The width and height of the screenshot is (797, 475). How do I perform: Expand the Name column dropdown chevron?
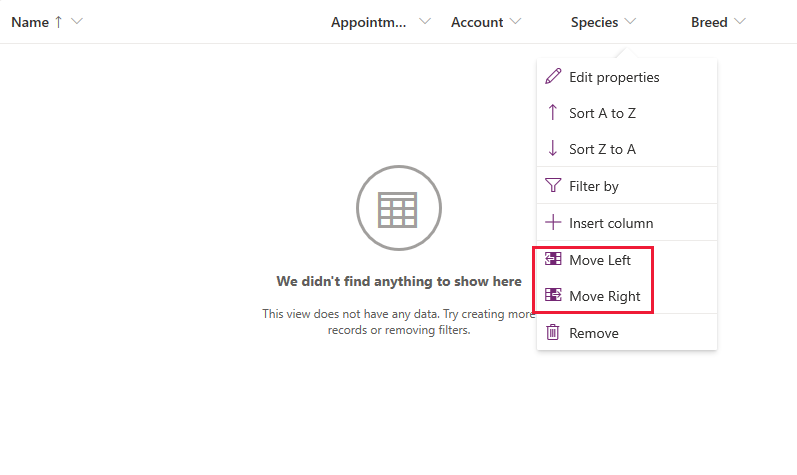tap(77, 22)
